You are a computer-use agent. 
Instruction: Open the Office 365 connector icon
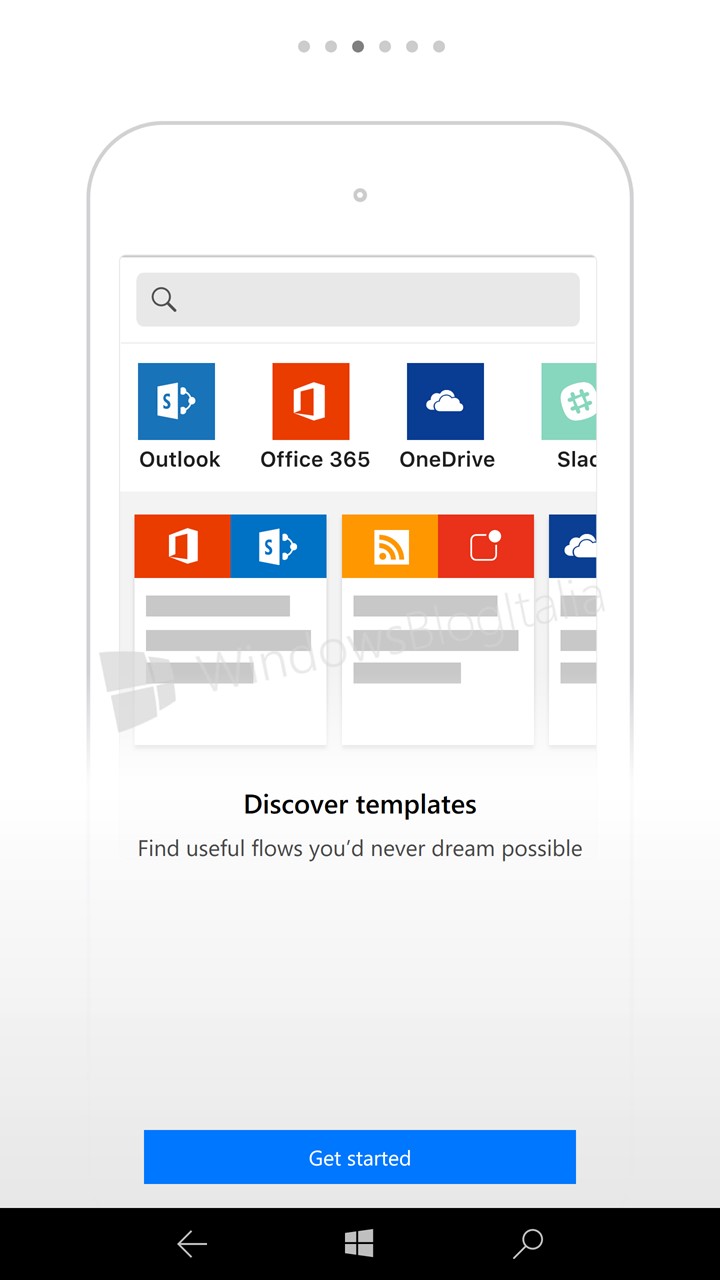[311, 401]
